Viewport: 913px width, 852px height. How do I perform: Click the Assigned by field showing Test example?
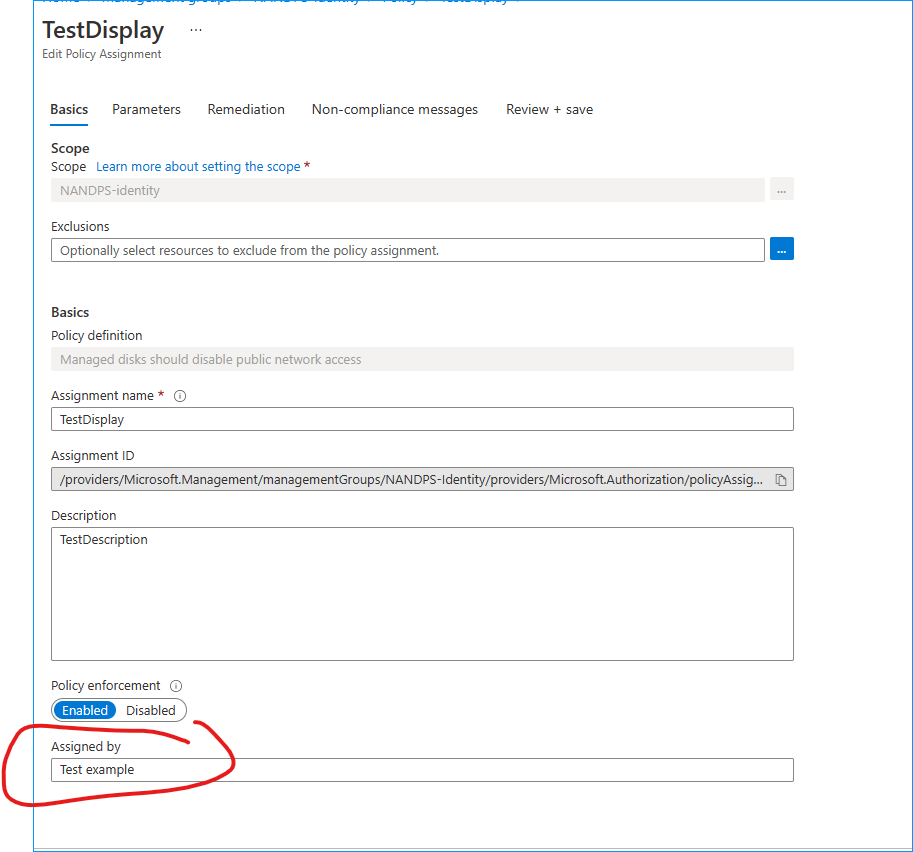pyautogui.click(x=422, y=770)
